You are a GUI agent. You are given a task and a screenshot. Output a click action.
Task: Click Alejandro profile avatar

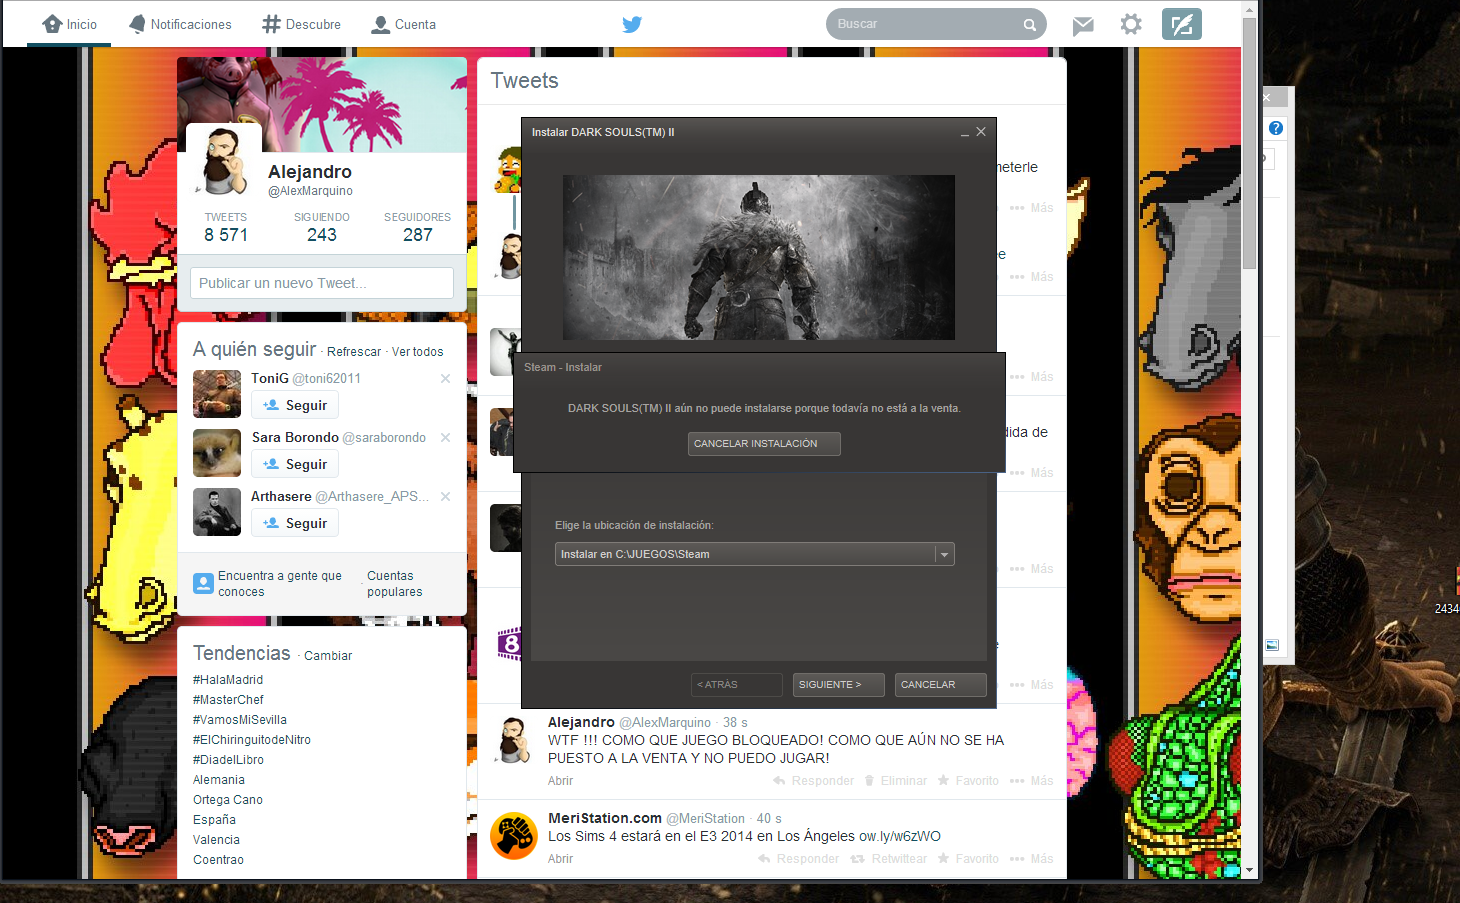click(225, 160)
